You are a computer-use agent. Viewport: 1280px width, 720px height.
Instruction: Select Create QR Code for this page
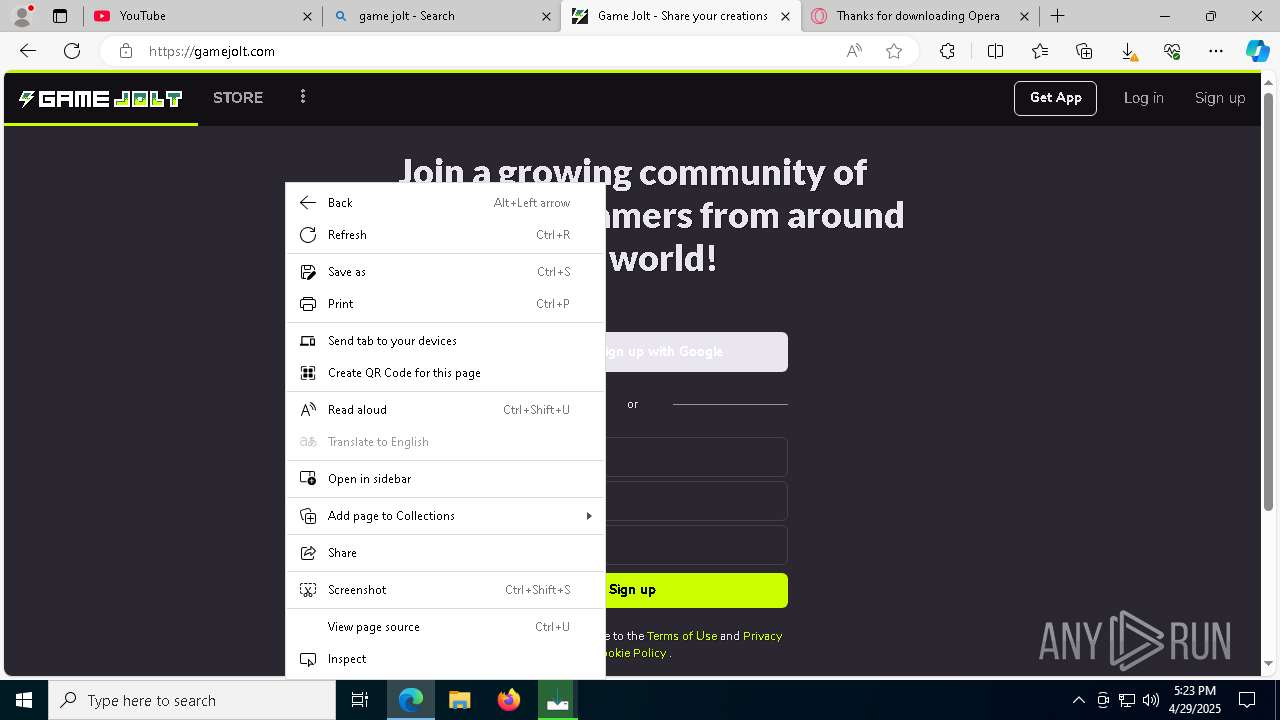click(445, 373)
